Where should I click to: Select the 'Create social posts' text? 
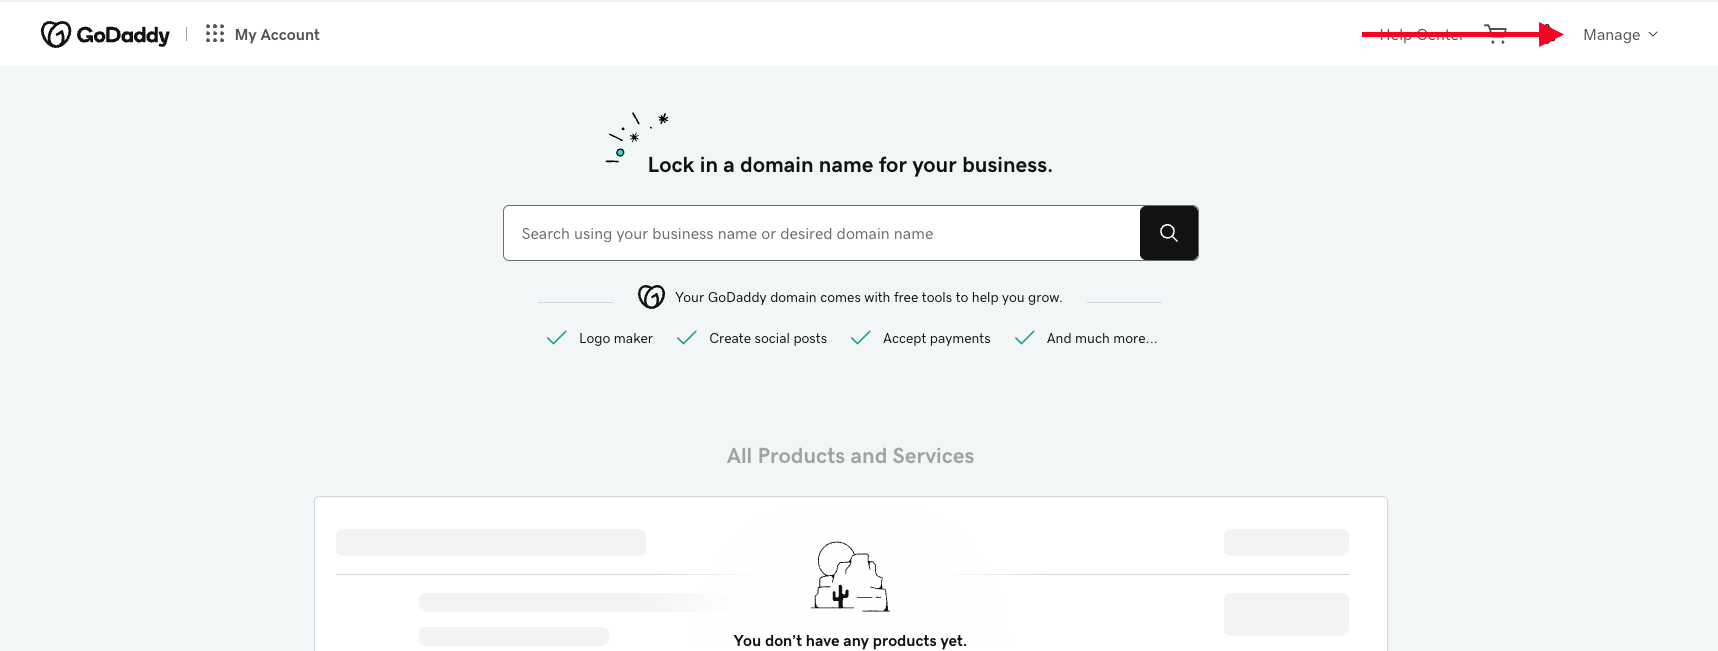(768, 339)
